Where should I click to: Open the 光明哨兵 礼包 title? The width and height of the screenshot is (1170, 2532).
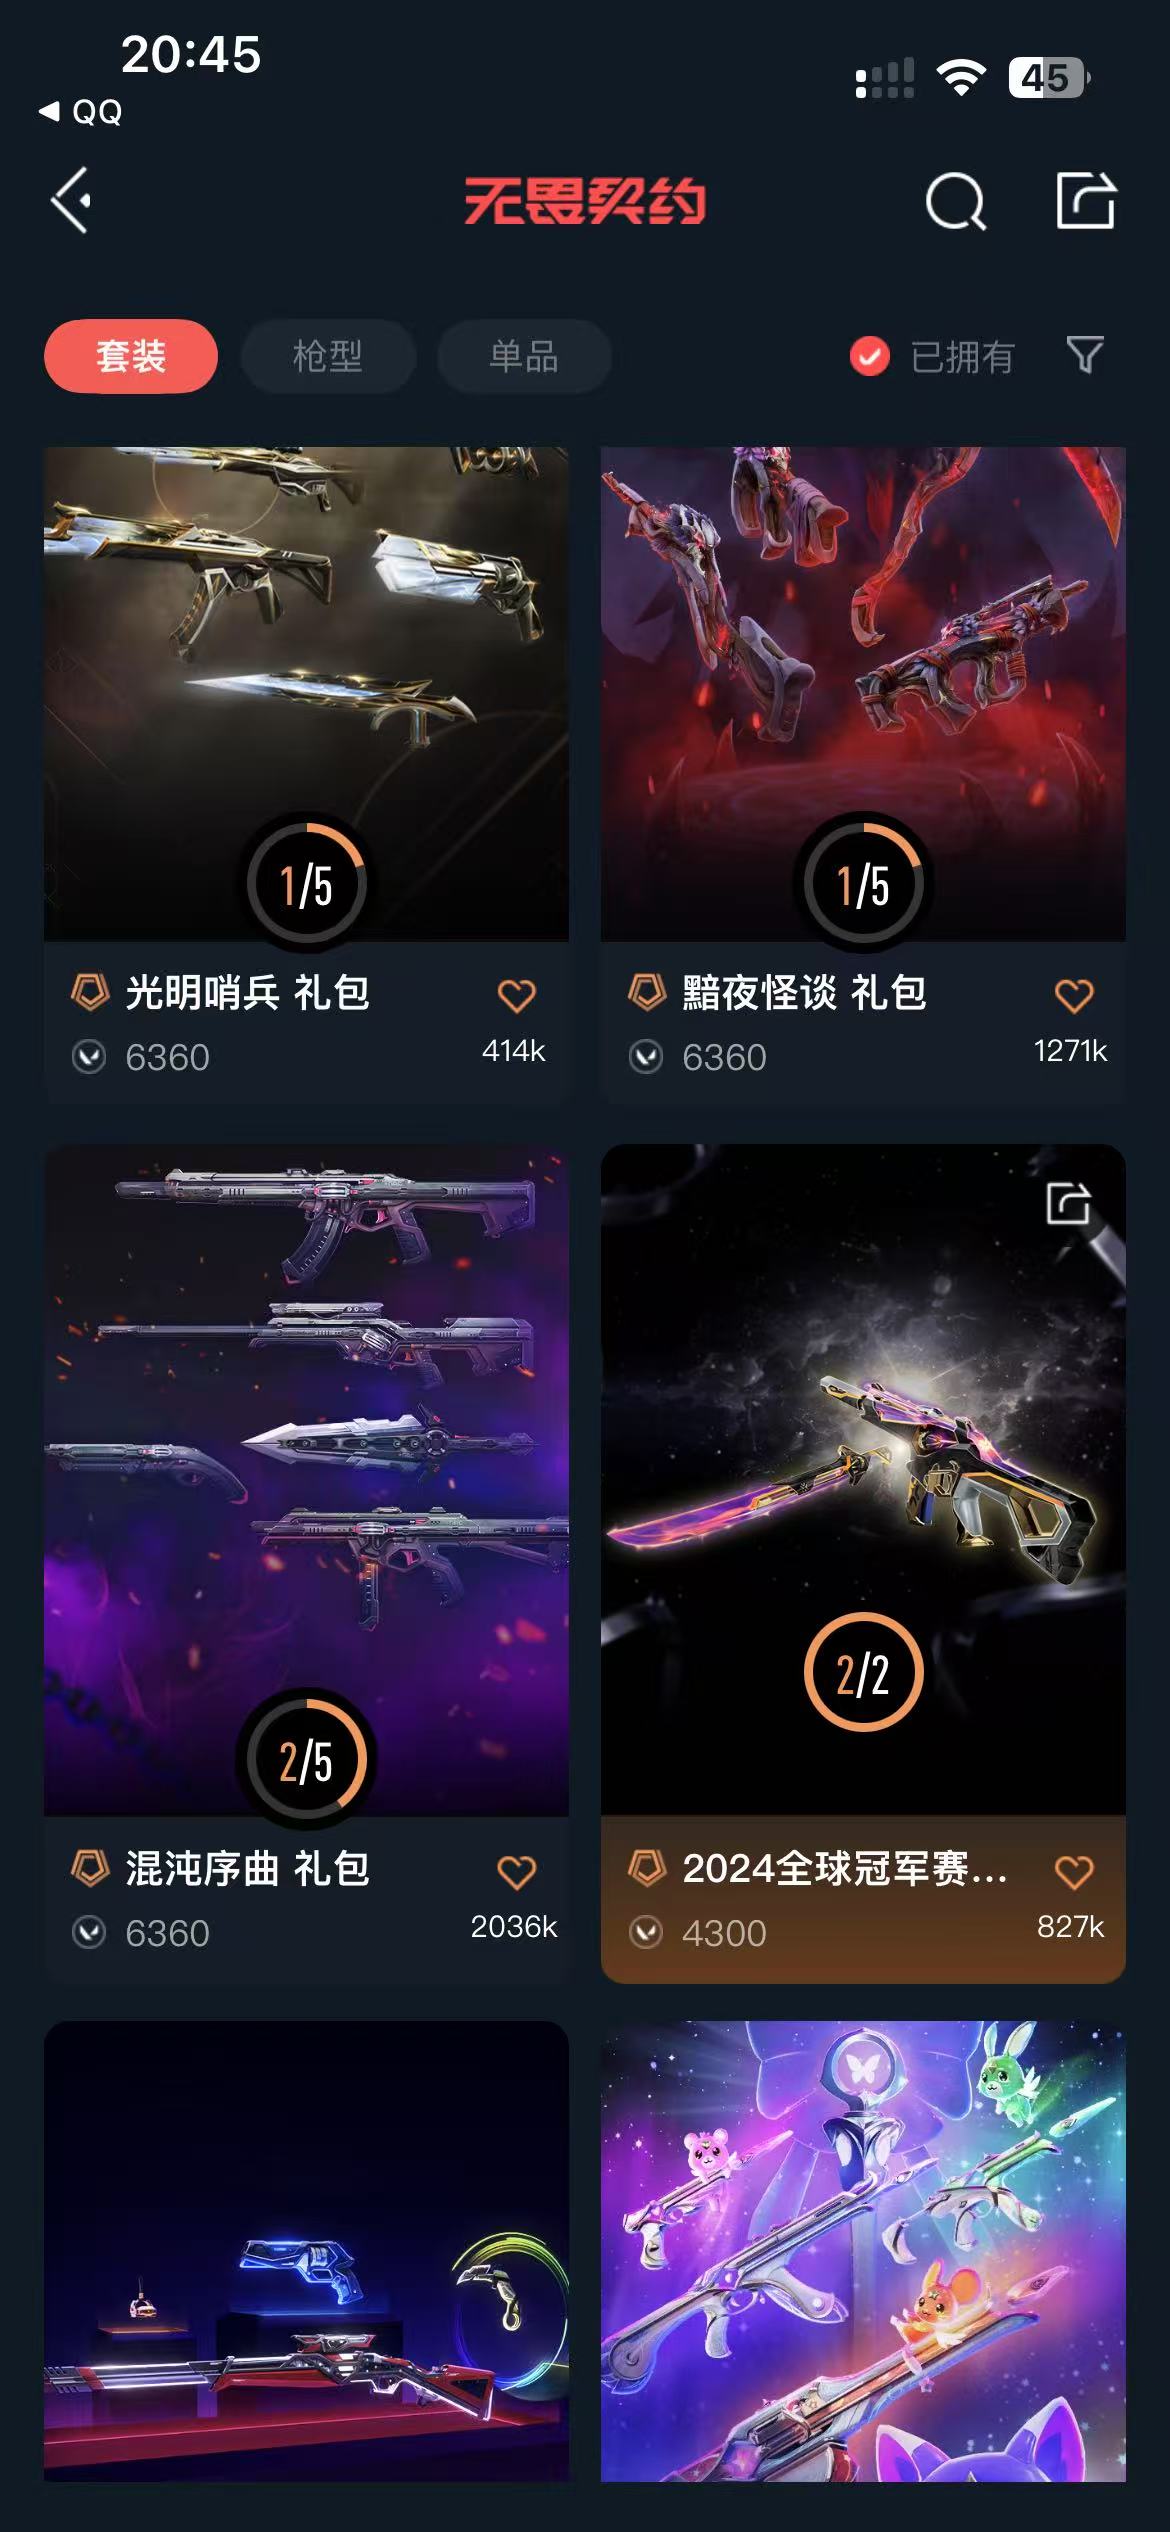coord(247,993)
